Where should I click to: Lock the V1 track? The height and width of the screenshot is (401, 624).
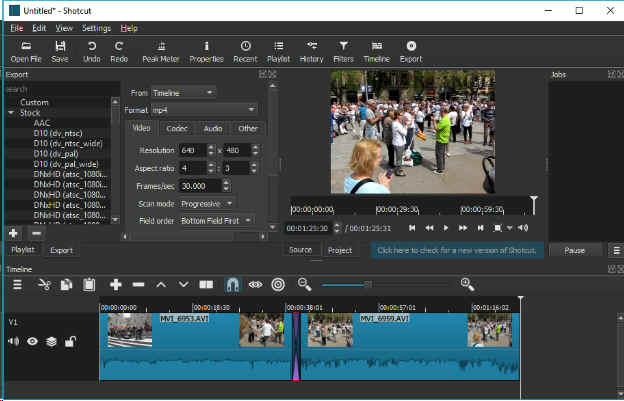point(69,342)
